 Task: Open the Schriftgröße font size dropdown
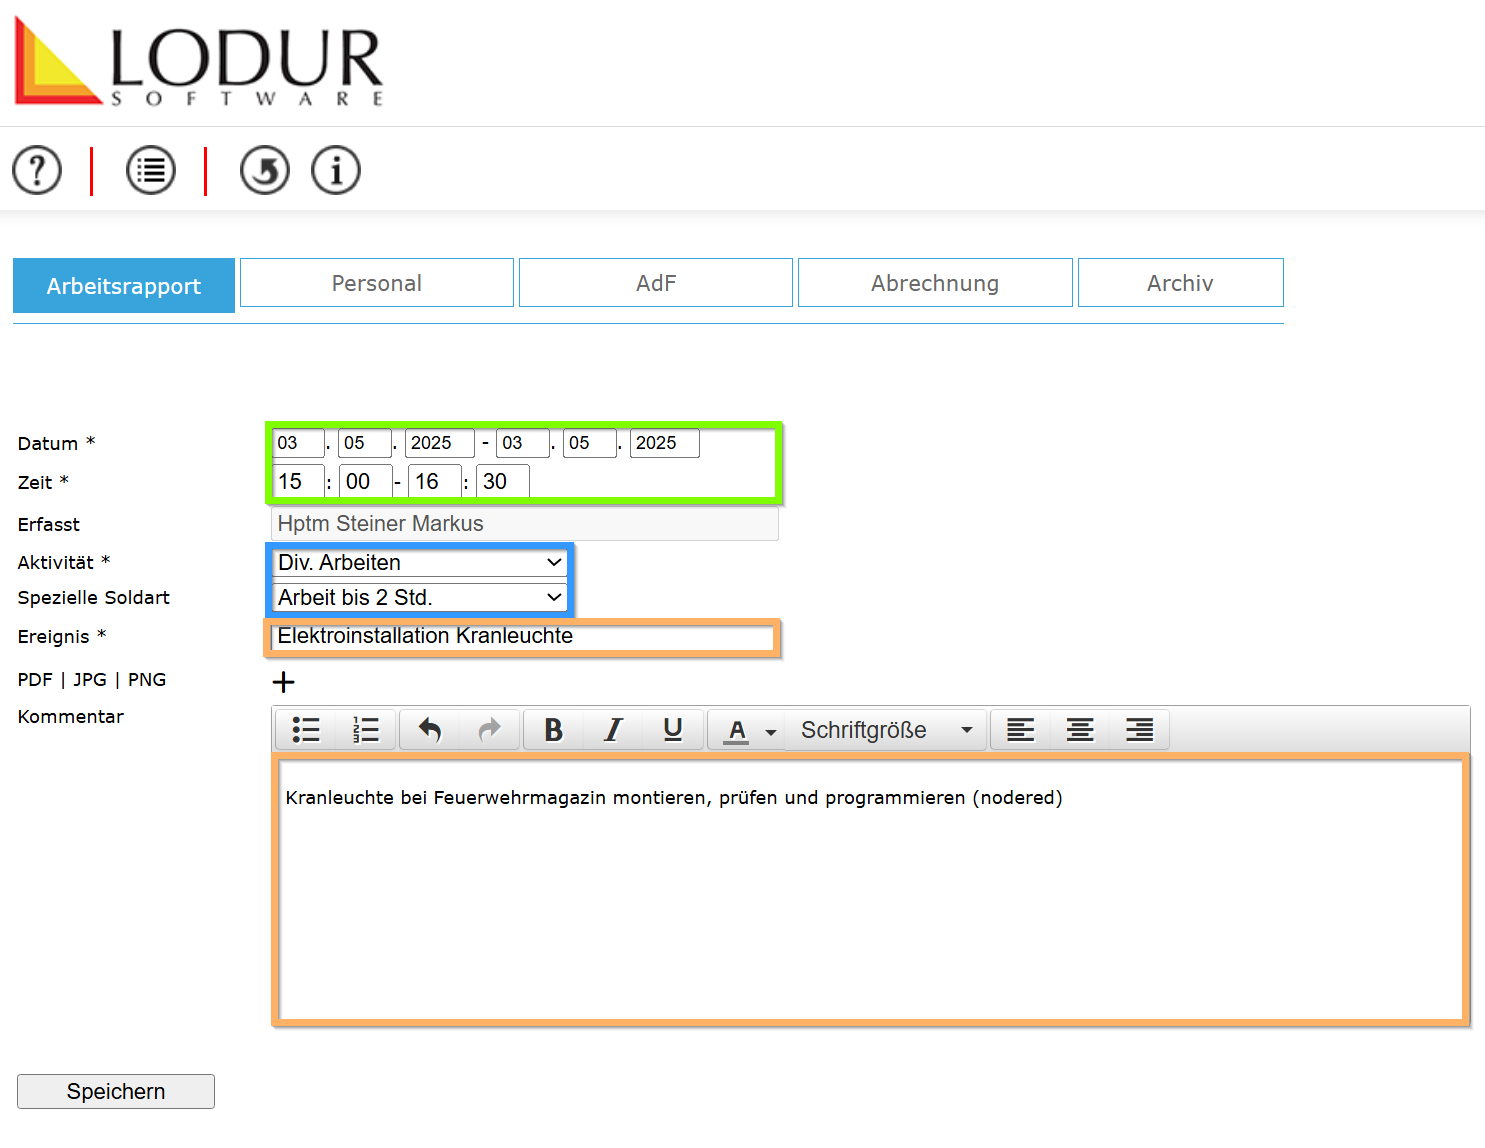(886, 730)
